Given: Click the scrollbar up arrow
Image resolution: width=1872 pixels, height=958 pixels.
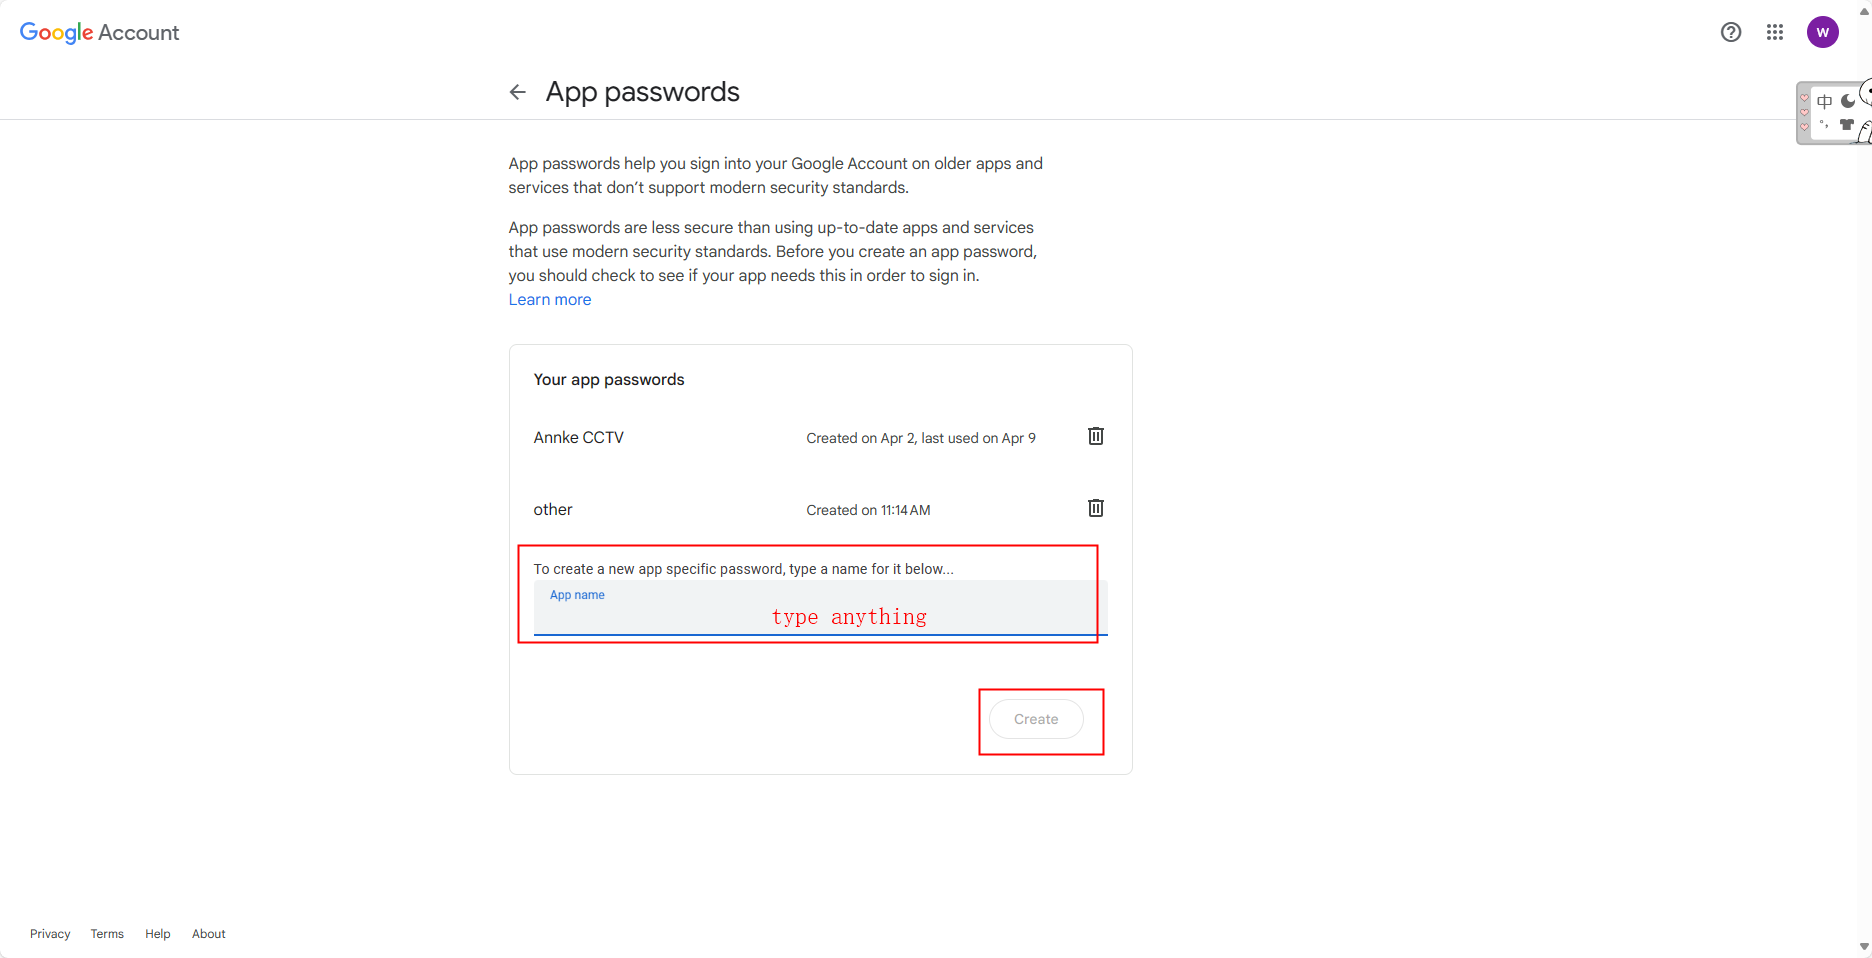Looking at the screenshot, I should pos(1864,10).
